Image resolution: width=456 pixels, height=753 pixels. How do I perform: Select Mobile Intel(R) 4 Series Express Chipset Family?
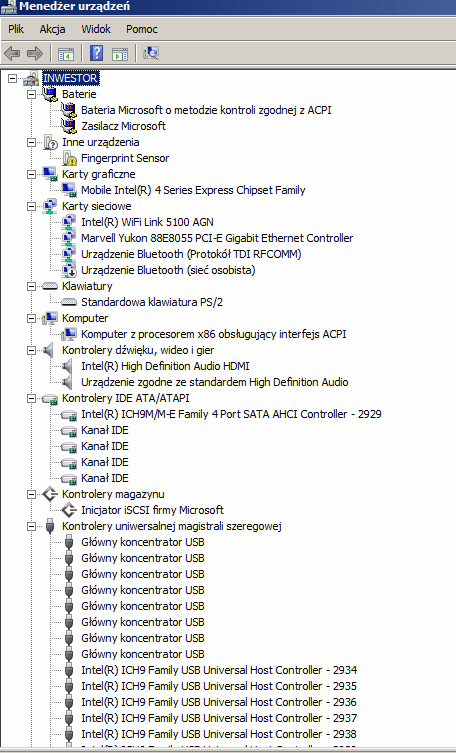pos(193,190)
